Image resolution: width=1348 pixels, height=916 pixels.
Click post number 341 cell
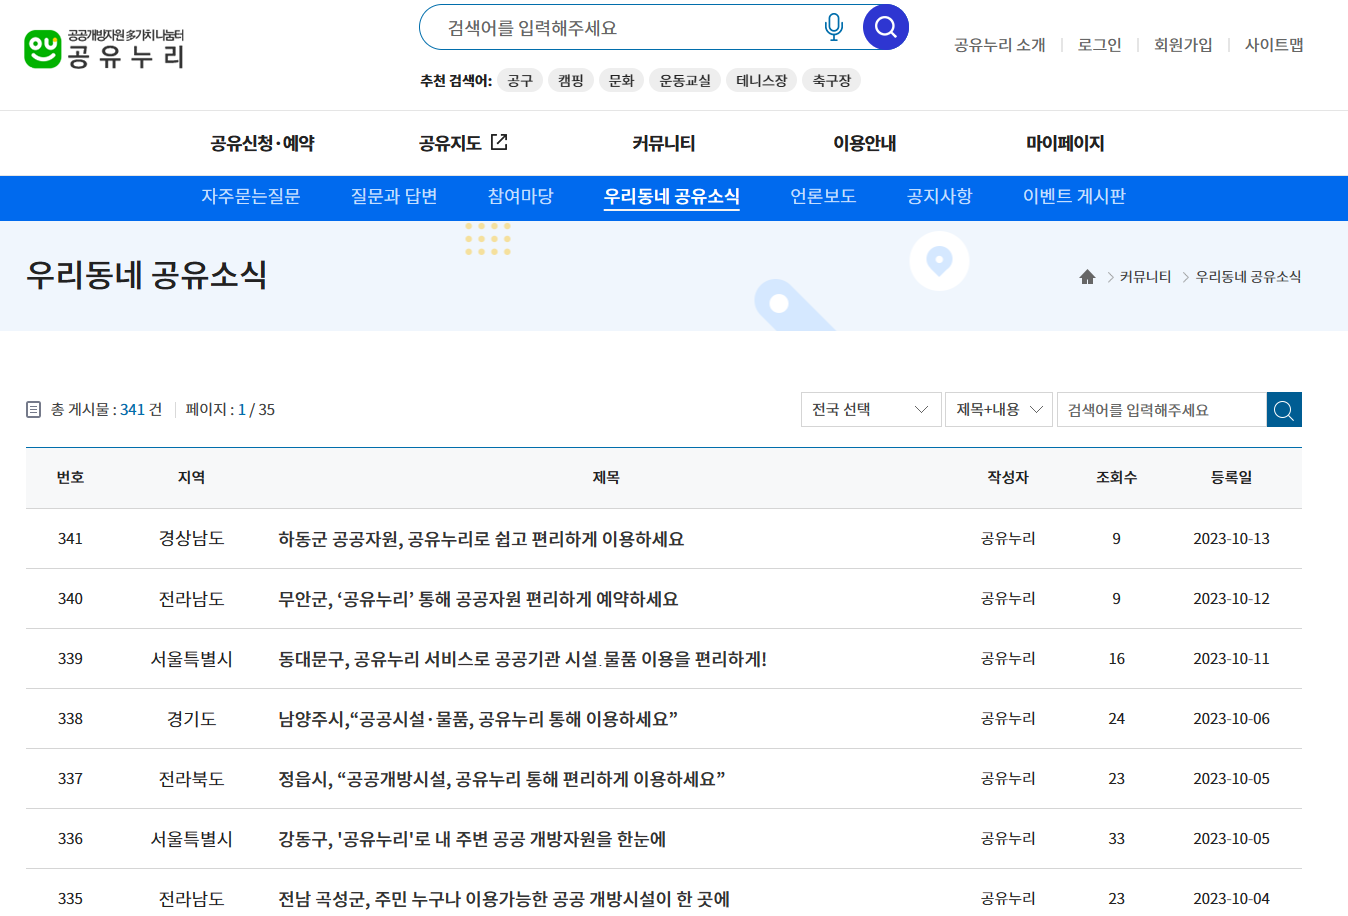(x=70, y=539)
